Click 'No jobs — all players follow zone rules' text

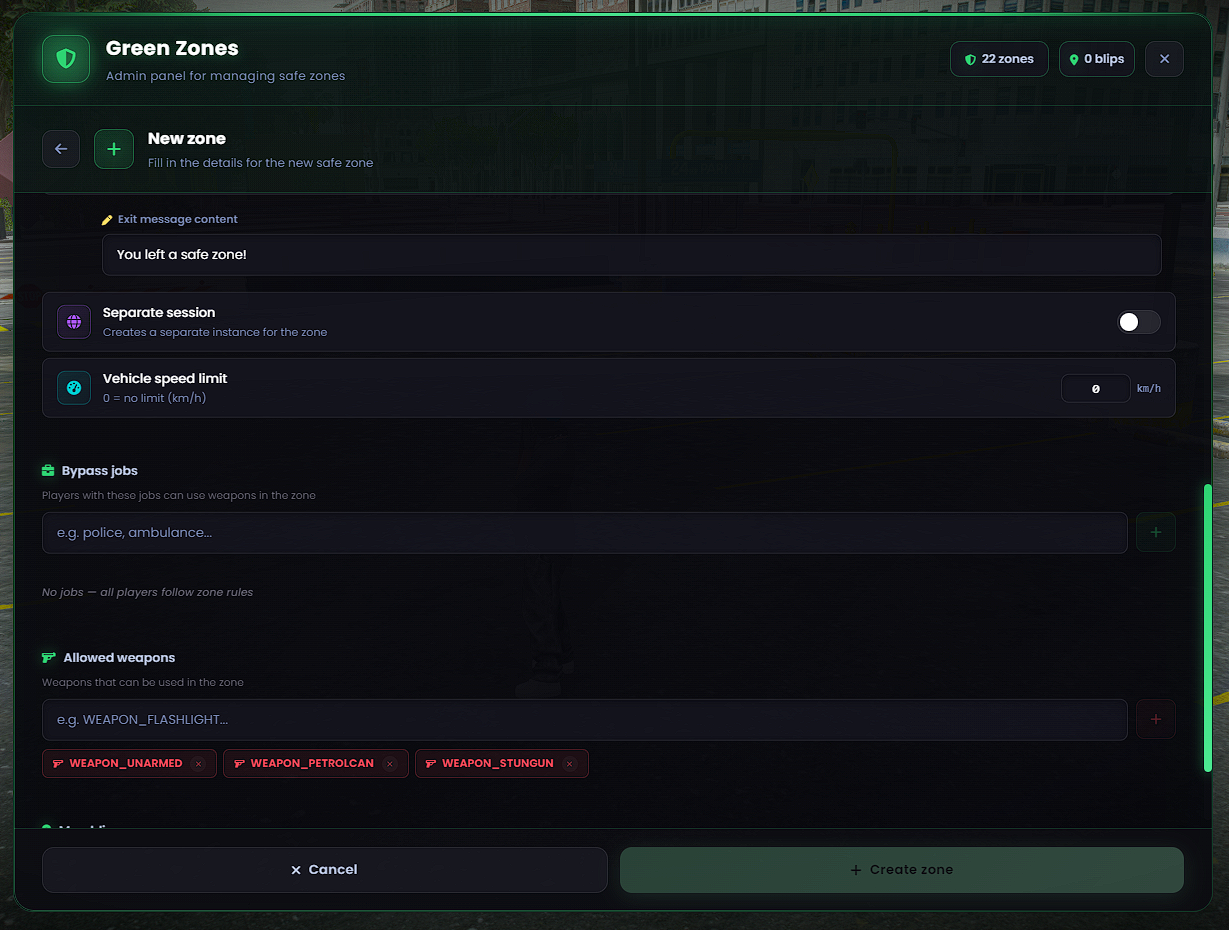point(148,593)
